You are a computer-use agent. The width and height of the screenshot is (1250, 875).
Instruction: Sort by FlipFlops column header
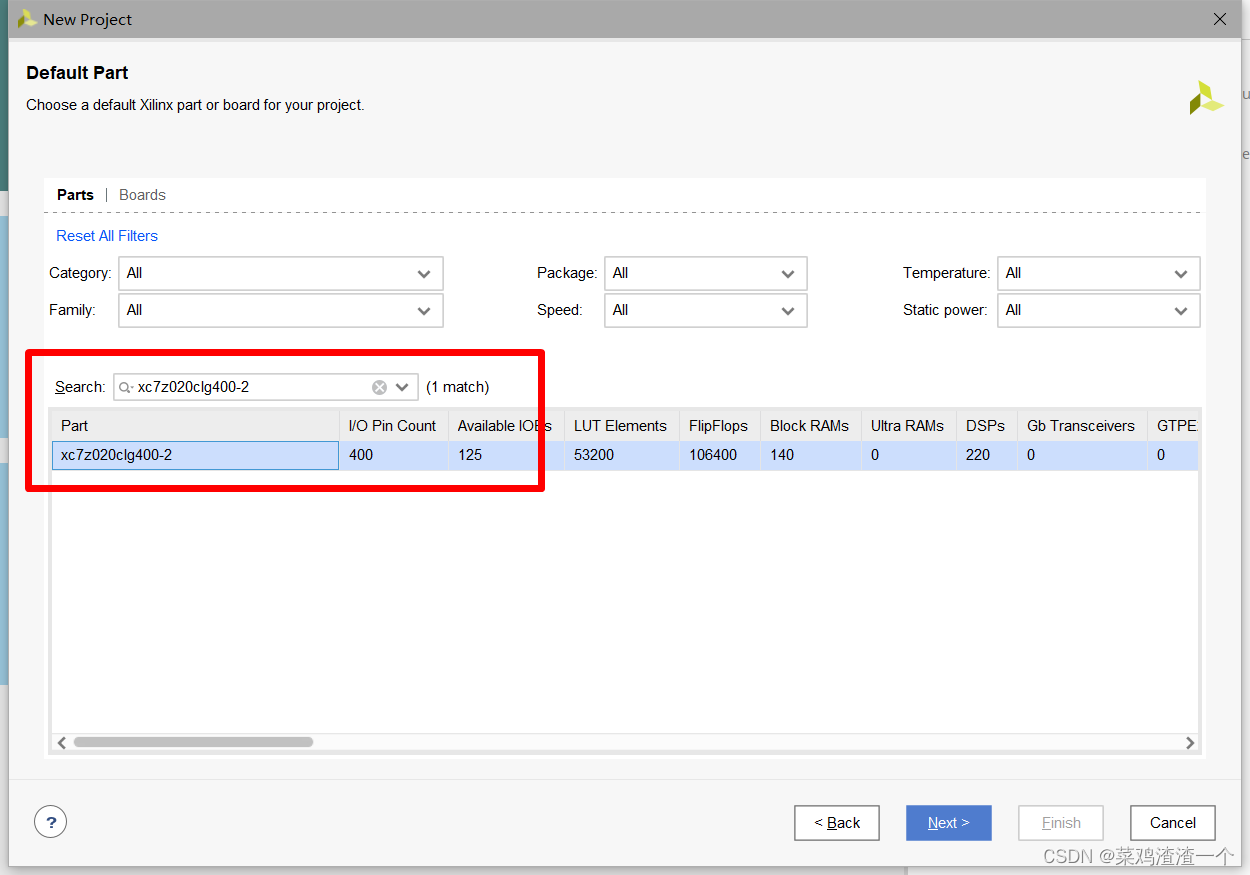(719, 426)
